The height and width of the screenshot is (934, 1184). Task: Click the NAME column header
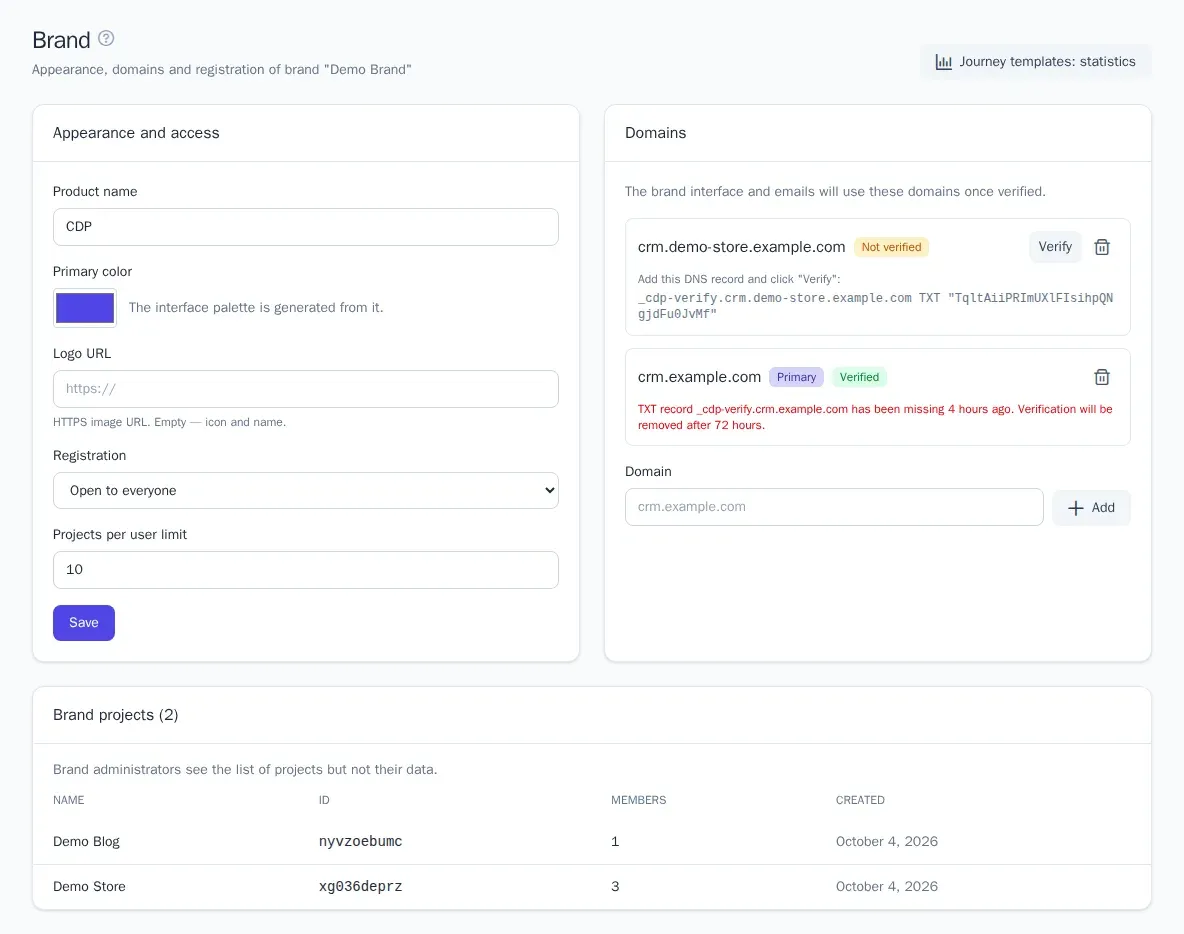[x=69, y=800]
